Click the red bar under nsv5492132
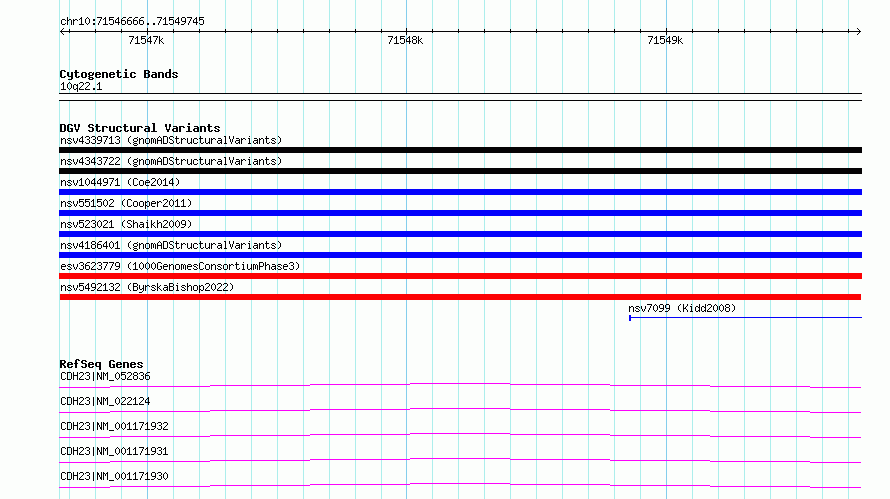Screen dimensions: 890x499 click(460, 297)
